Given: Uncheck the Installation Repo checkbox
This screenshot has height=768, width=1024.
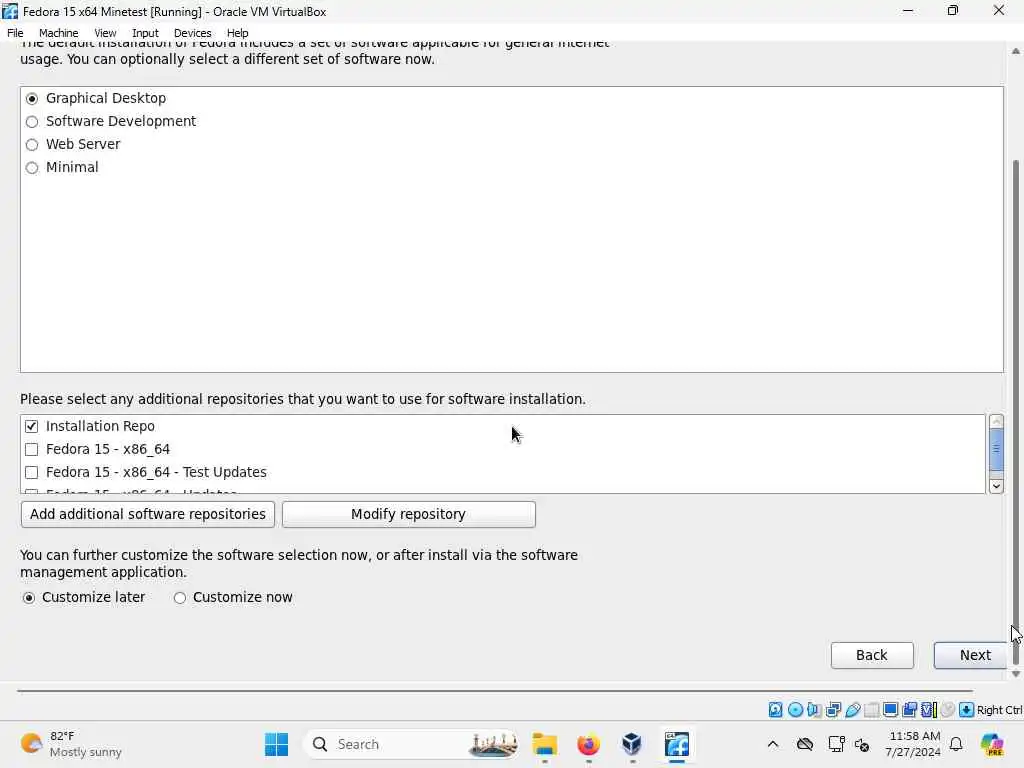Looking at the screenshot, I should pos(31,426).
